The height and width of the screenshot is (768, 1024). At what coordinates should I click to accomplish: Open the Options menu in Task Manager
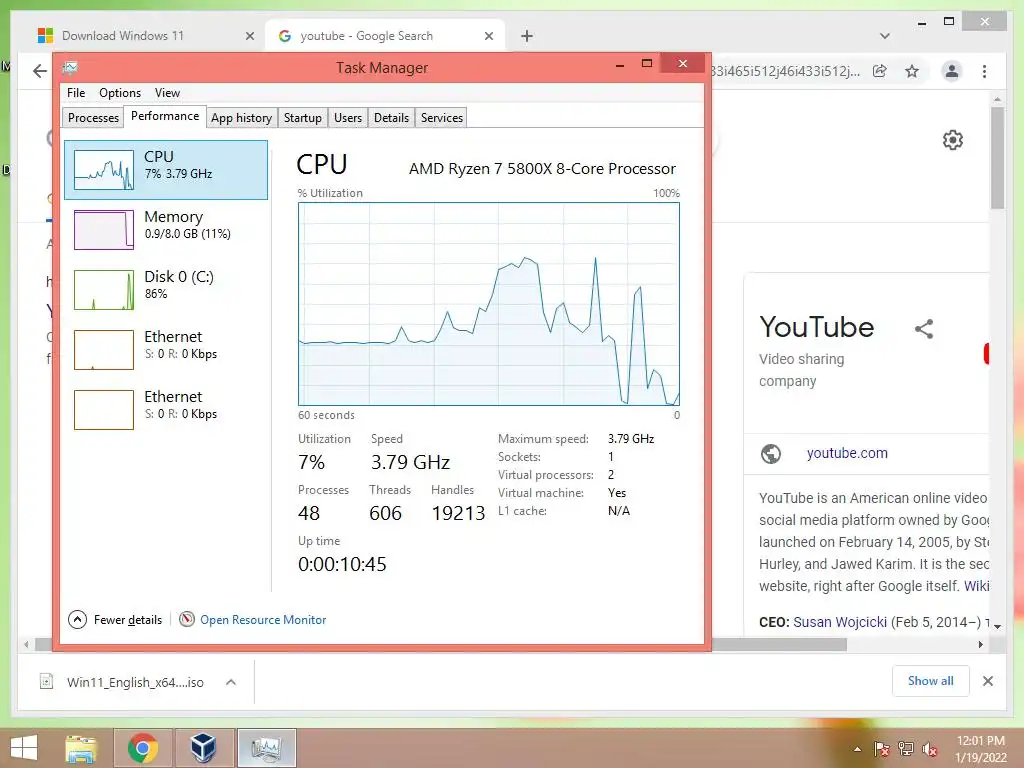[120, 93]
